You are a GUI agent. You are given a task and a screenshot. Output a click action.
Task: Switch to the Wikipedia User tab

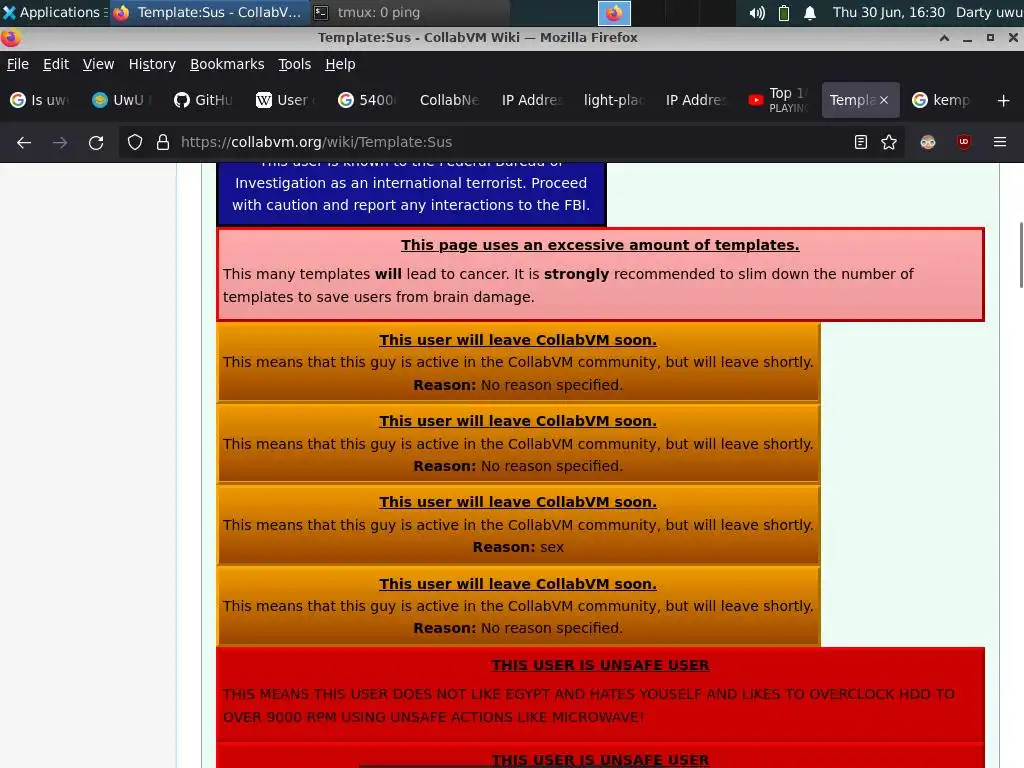[x=285, y=100]
